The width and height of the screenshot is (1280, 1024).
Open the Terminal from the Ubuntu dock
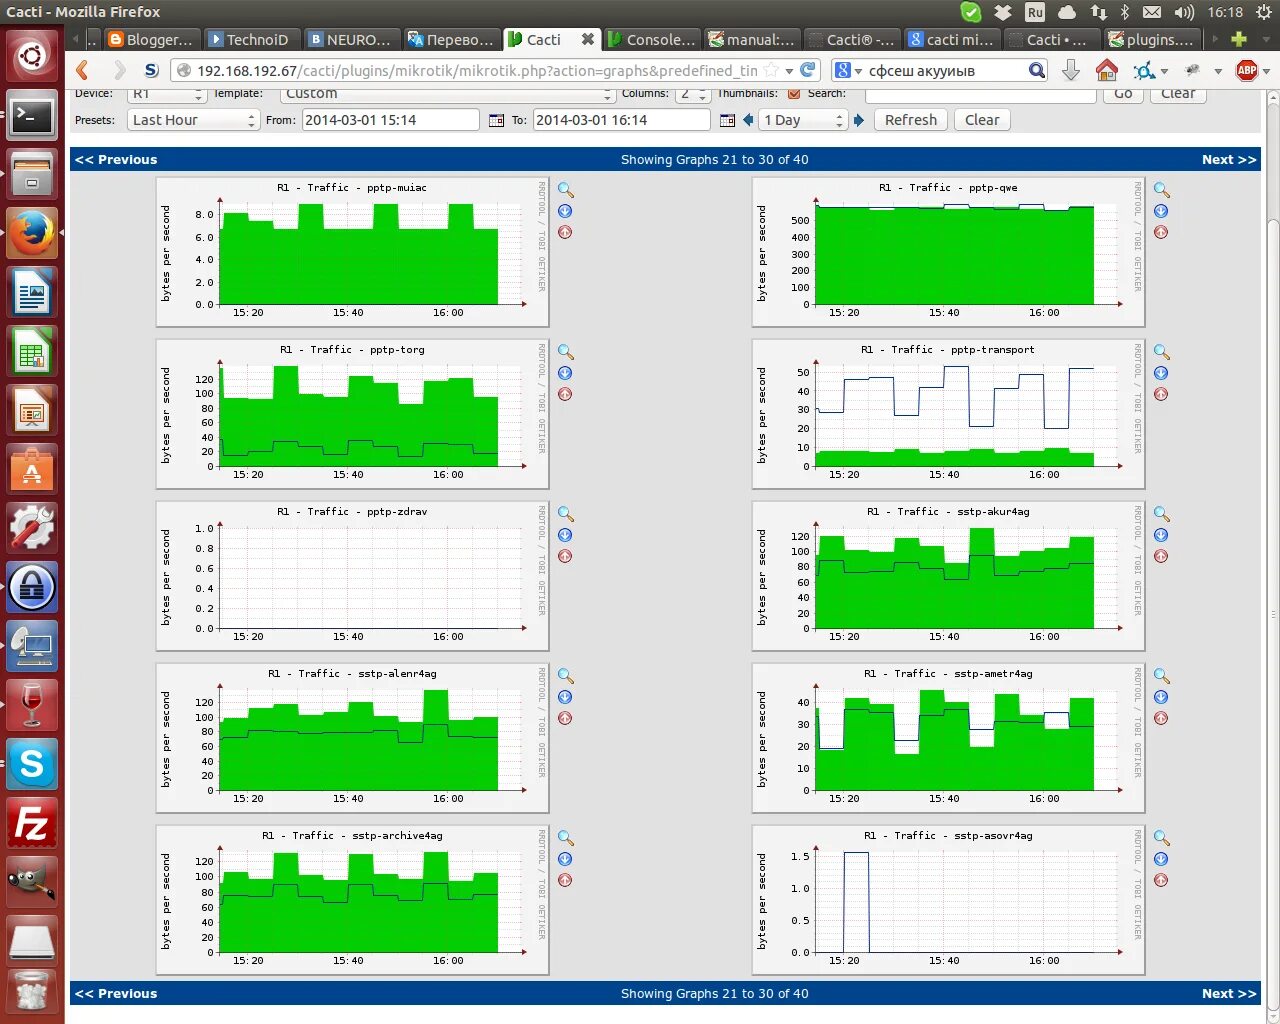click(x=32, y=116)
